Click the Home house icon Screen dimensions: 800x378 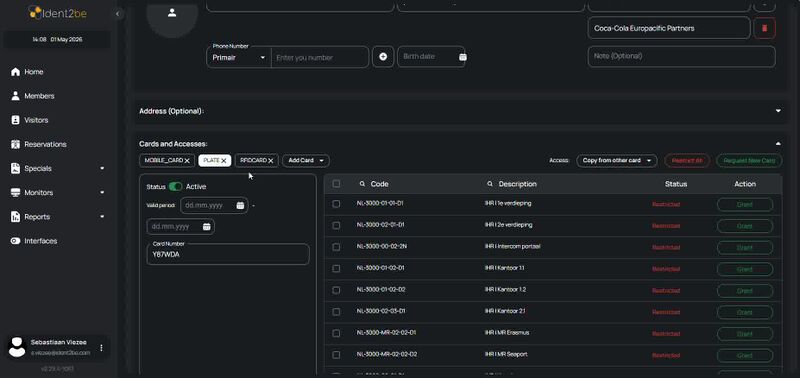click(15, 72)
